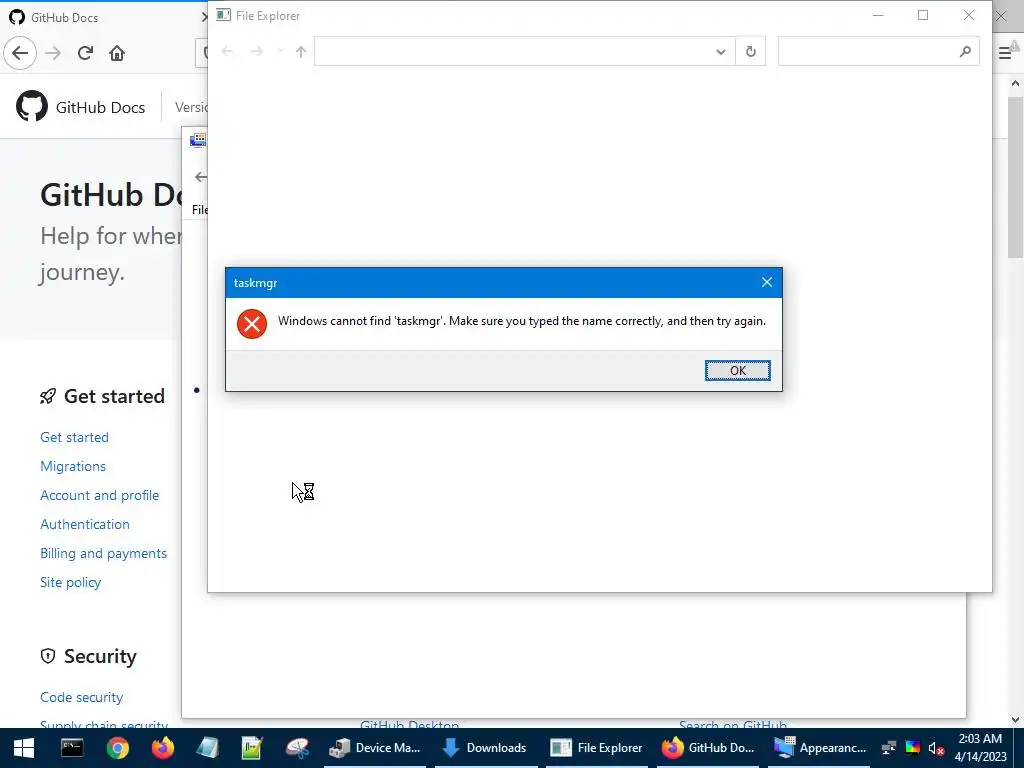
Task: Select the GitHub Docs browser tab
Action: (104, 17)
